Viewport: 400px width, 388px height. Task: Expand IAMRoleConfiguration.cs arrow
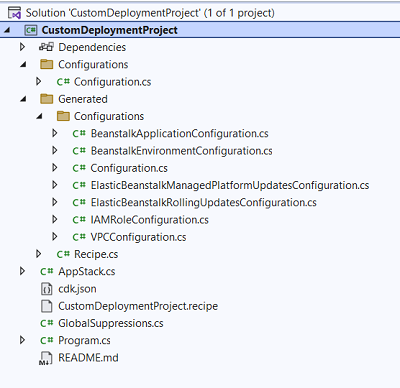[55, 220]
